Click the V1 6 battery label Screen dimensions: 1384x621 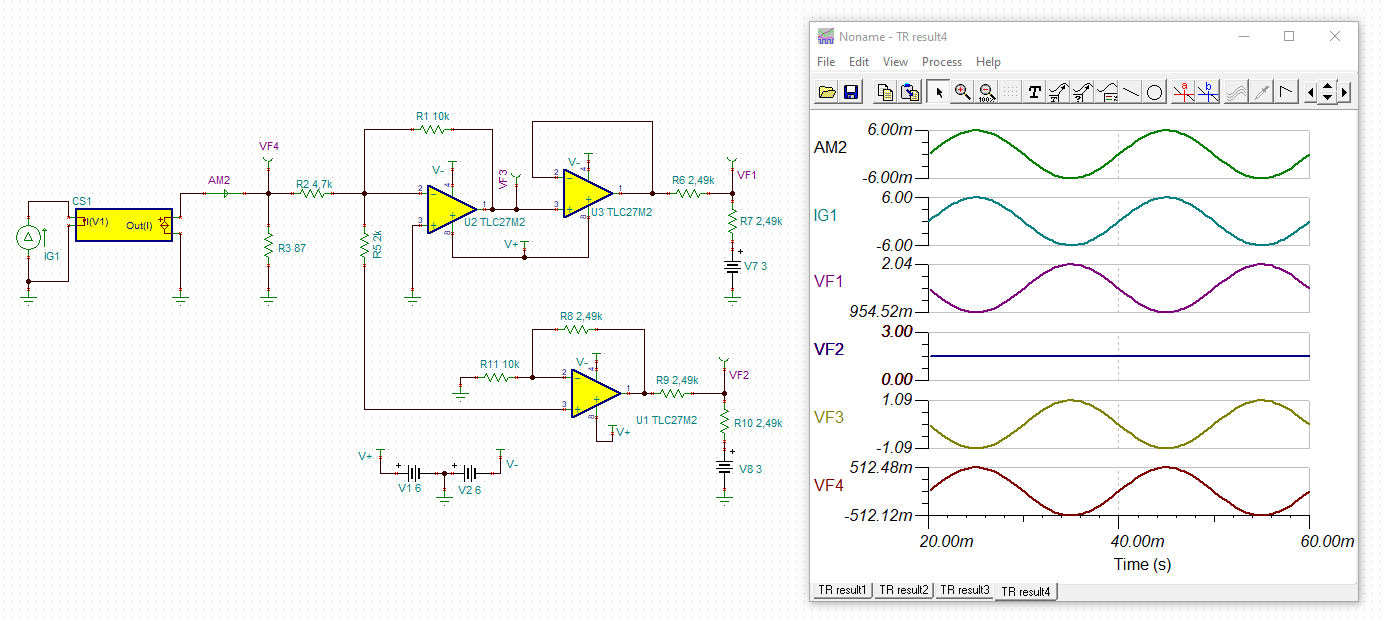tap(409, 490)
